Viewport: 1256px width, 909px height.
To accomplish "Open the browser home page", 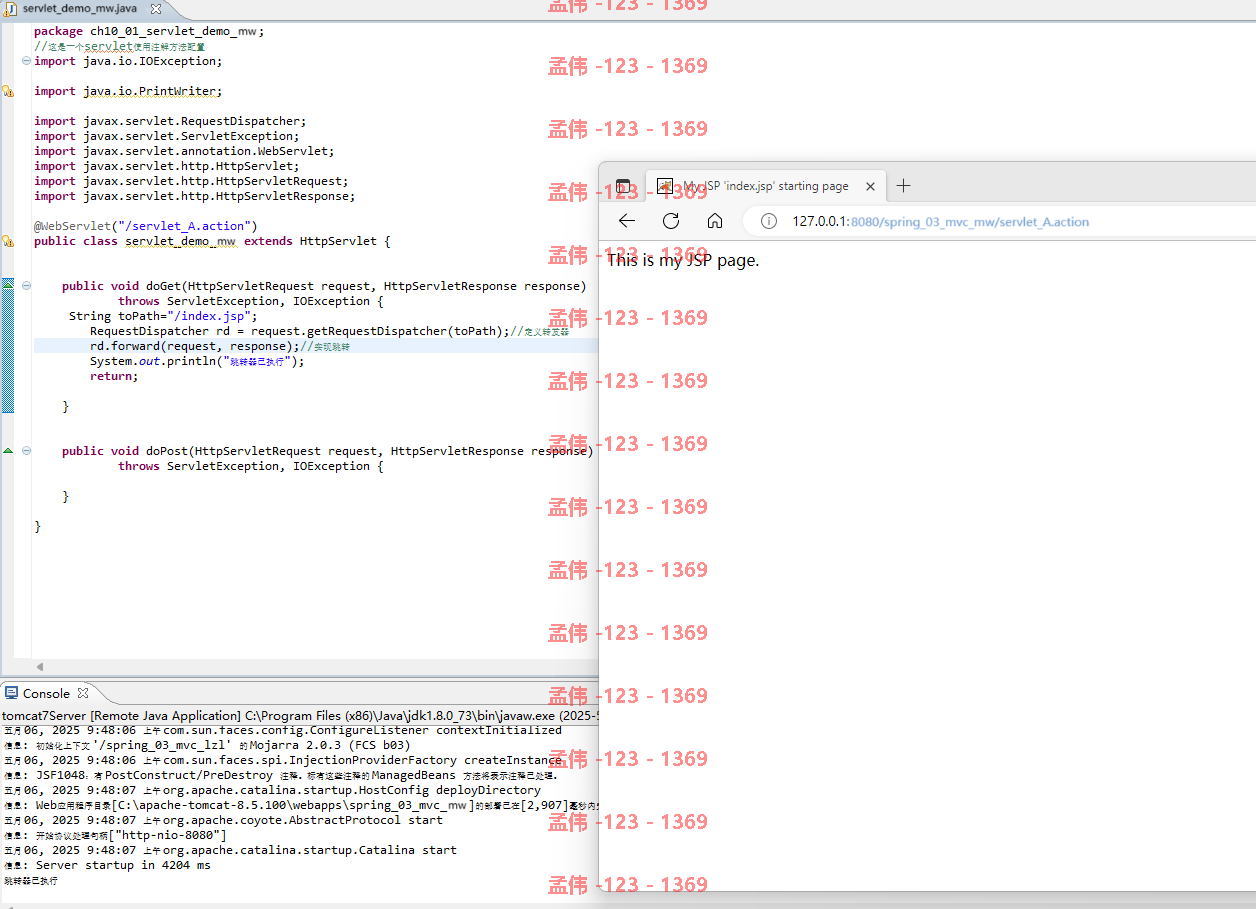I will 714,221.
